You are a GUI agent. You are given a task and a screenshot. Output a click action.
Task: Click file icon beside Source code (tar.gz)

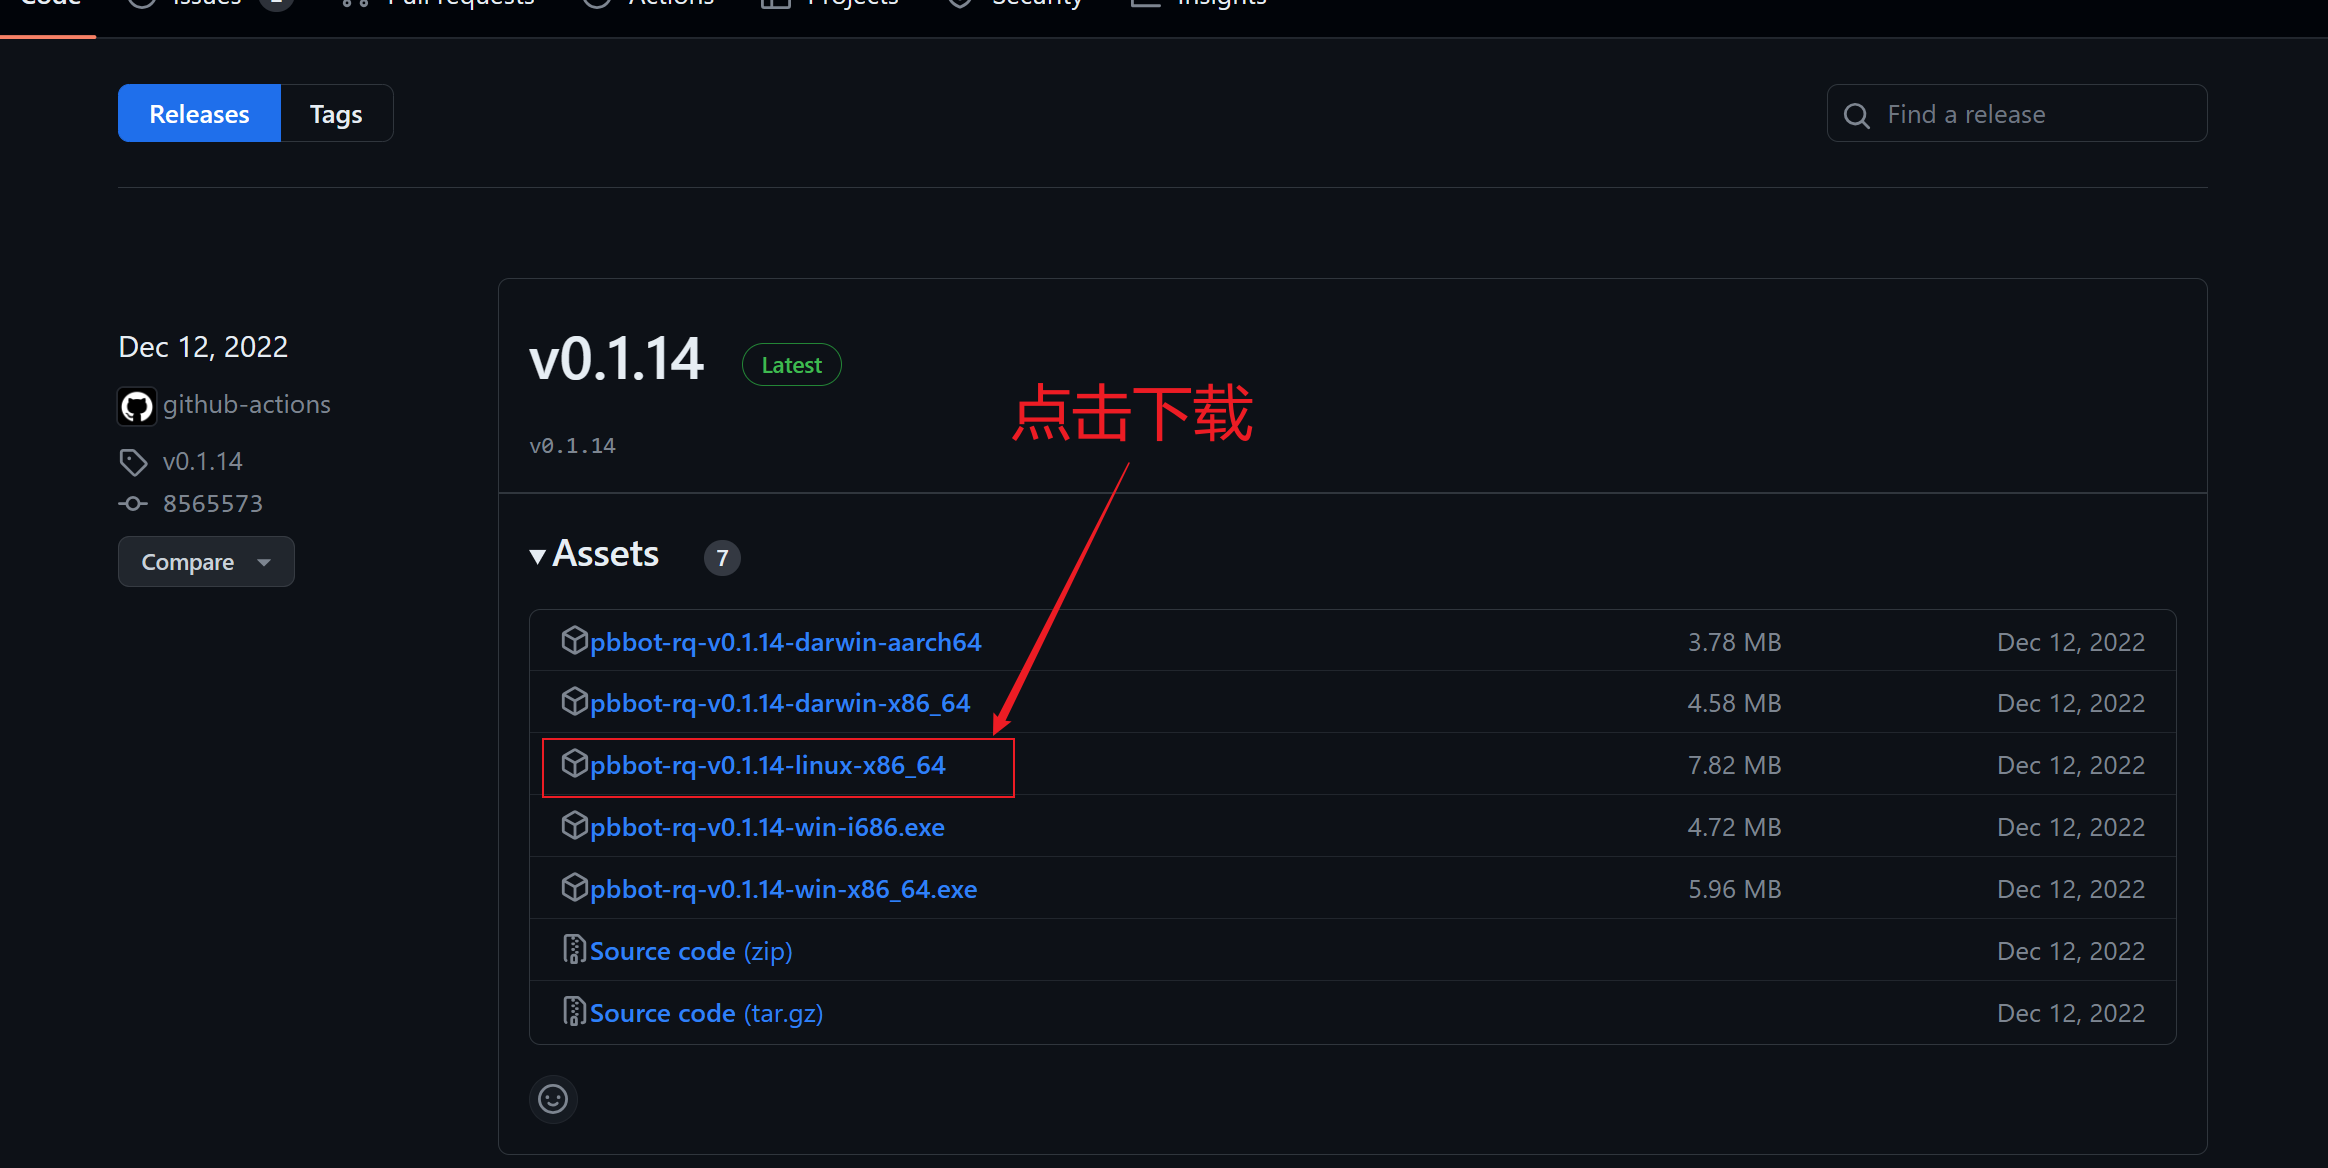click(x=574, y=1011)
